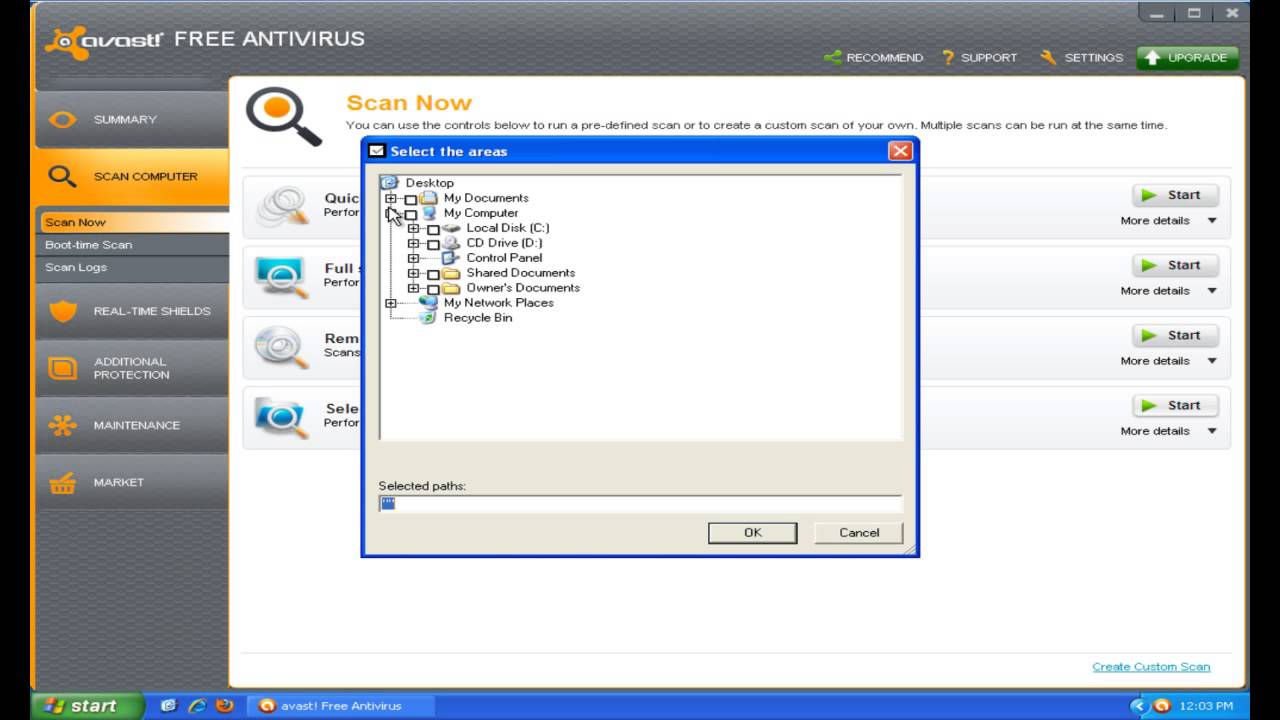
Task: Select Boot-time Scan submenu item
Action: [134, 245]
